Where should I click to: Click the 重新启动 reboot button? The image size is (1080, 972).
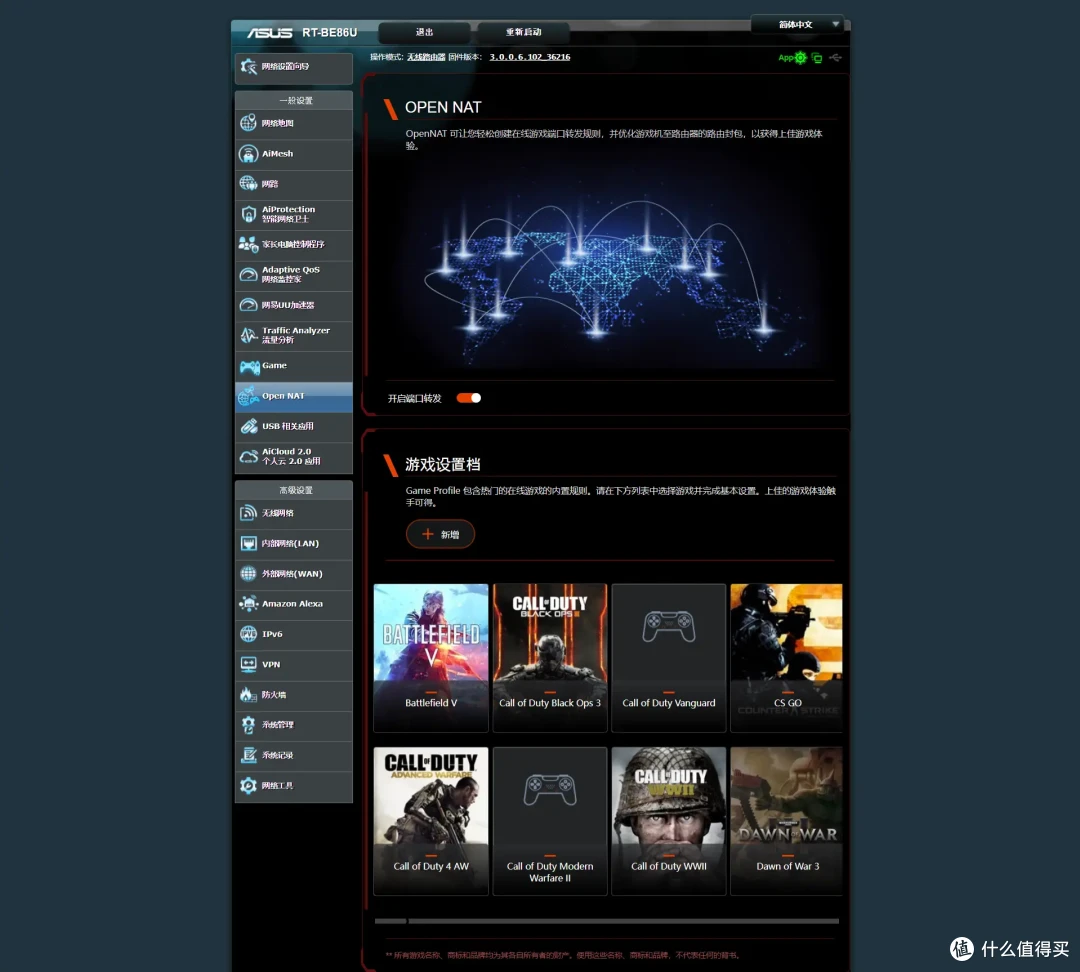tap(523, 32)
